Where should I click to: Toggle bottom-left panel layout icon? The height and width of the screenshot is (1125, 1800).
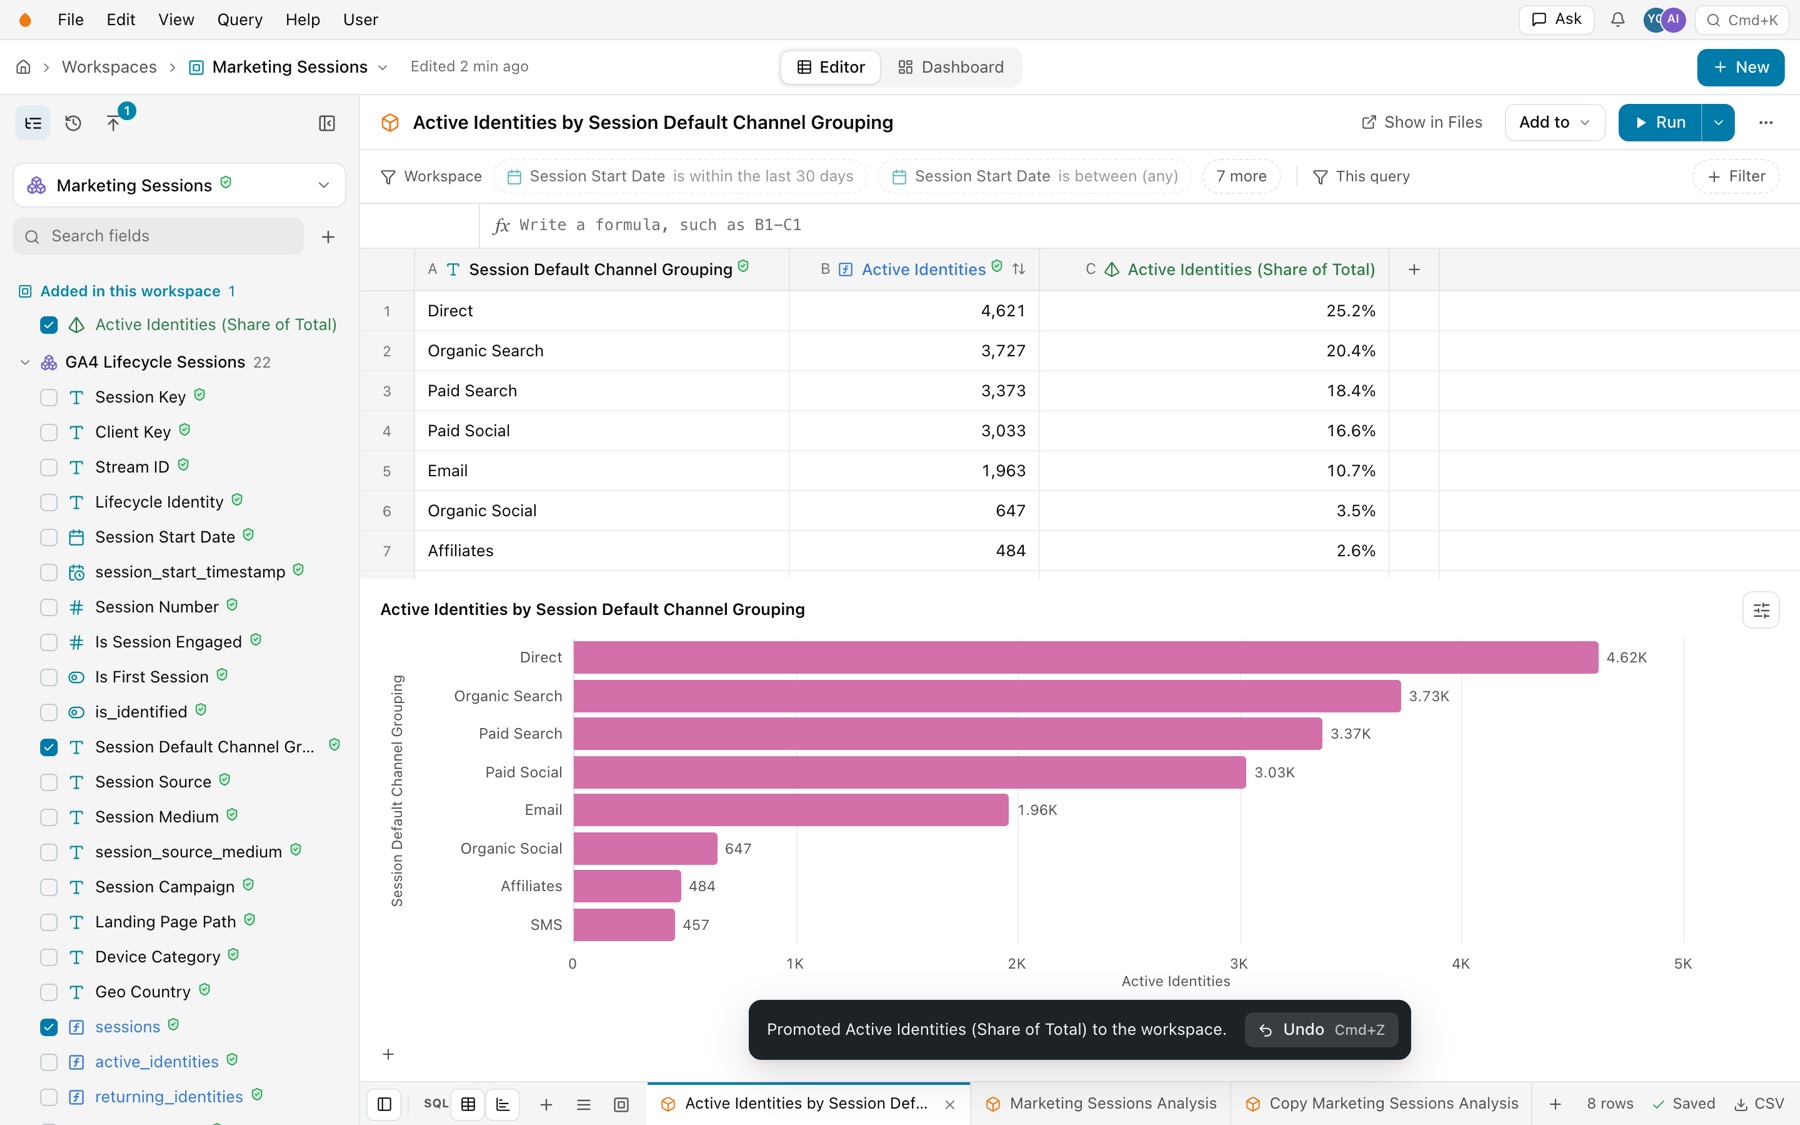pos(384,1104)
